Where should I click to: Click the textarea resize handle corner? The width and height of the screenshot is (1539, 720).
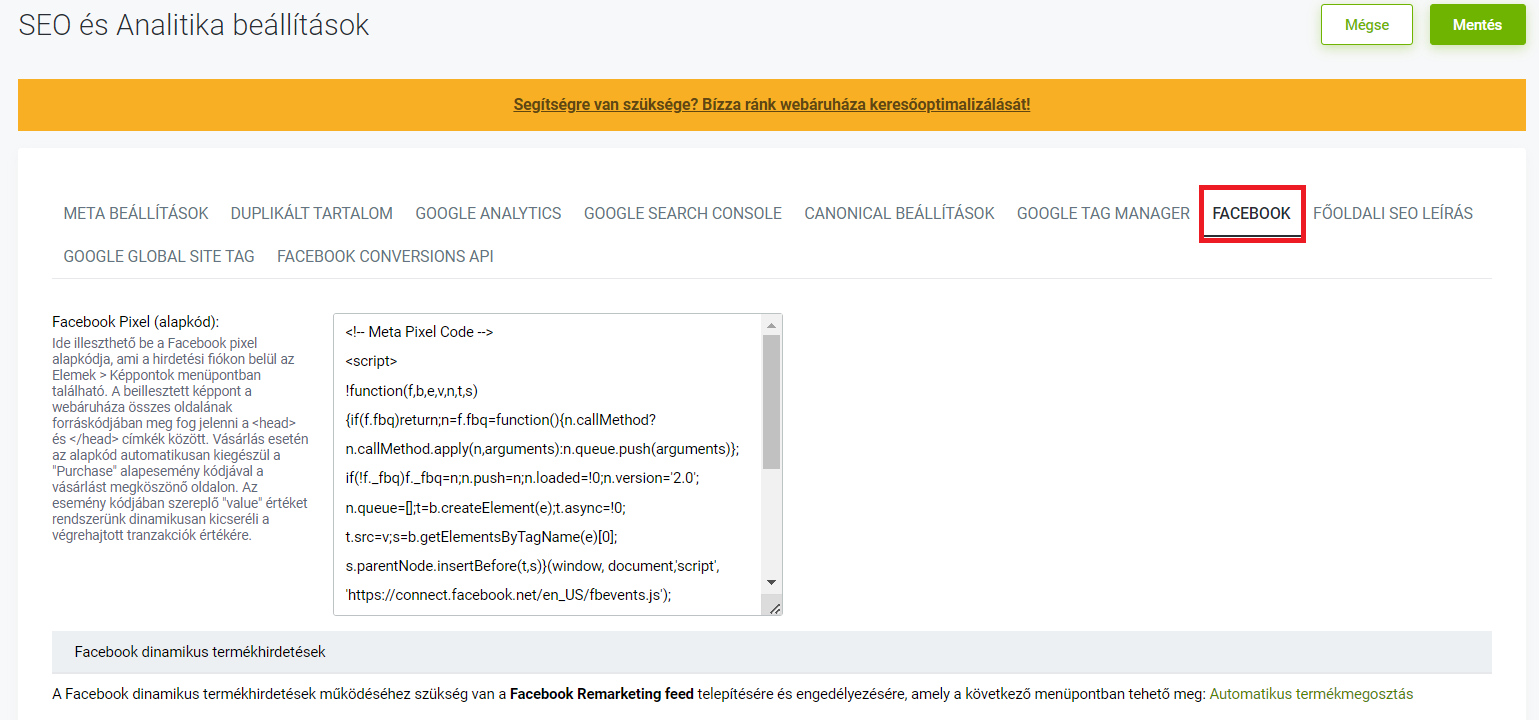(774, 607)
